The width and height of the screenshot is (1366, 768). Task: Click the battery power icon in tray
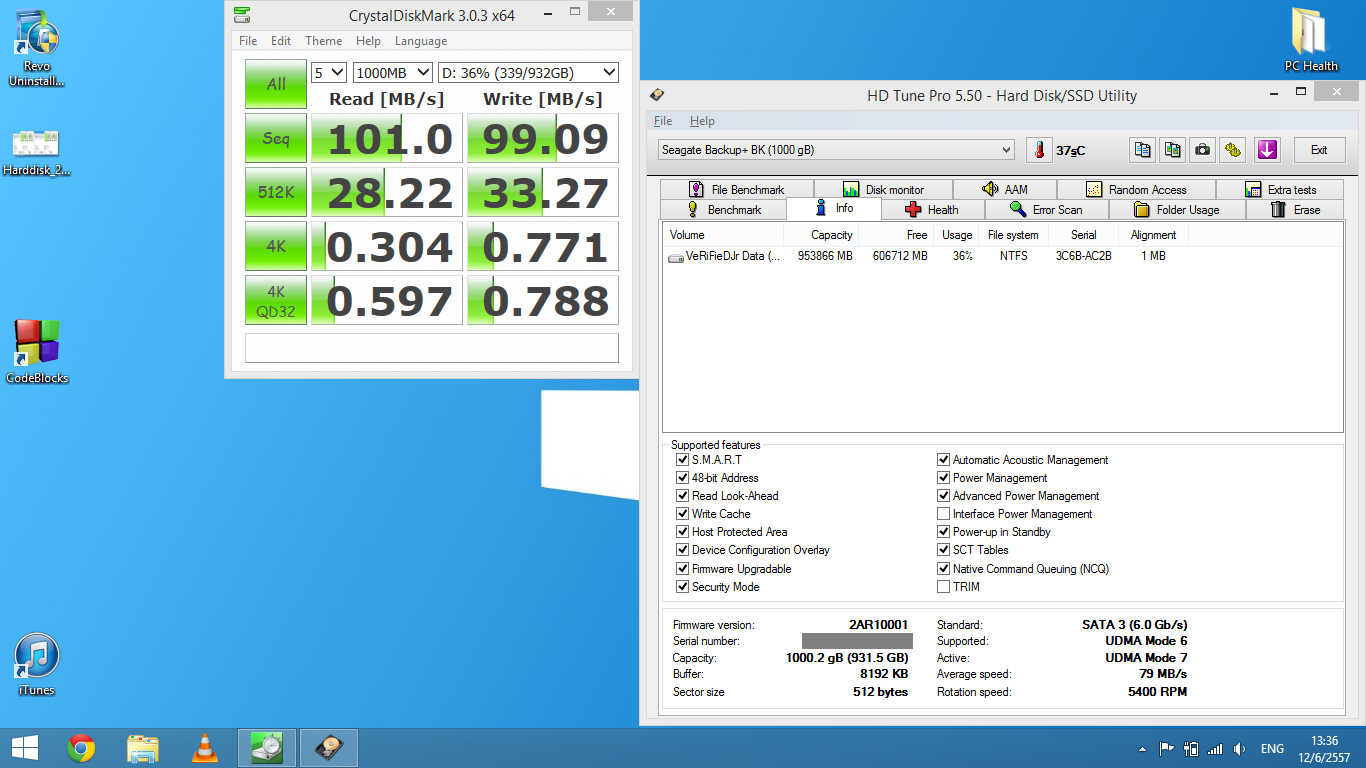[1190, 748]
